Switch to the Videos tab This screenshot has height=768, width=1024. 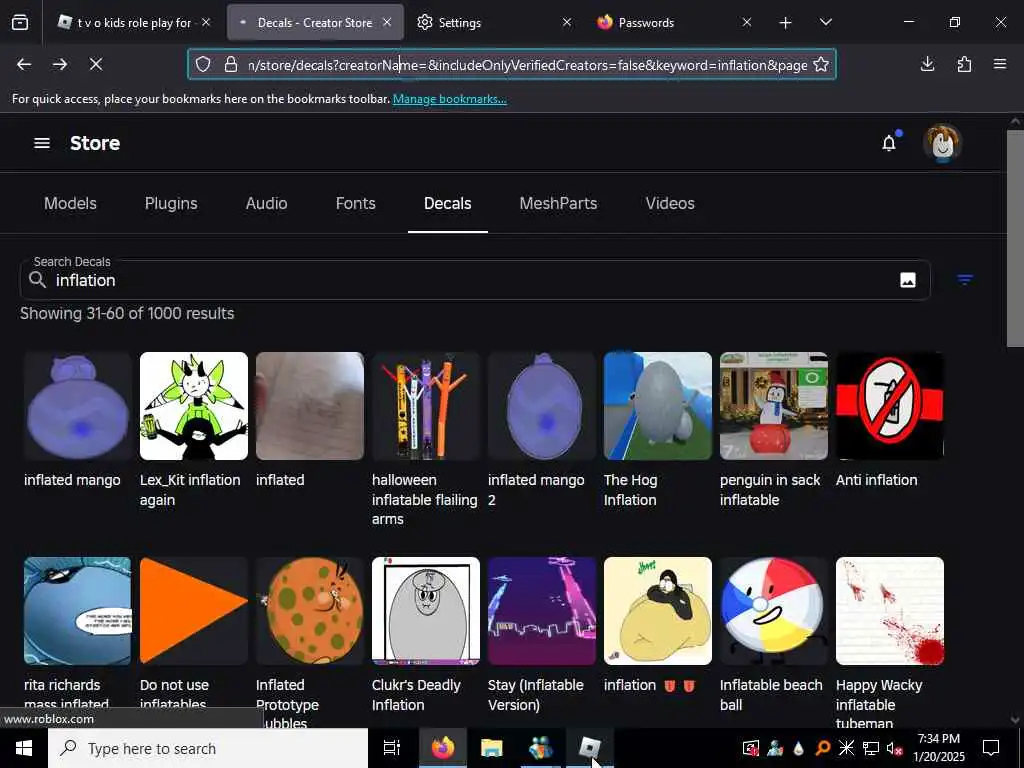[670, 203]
